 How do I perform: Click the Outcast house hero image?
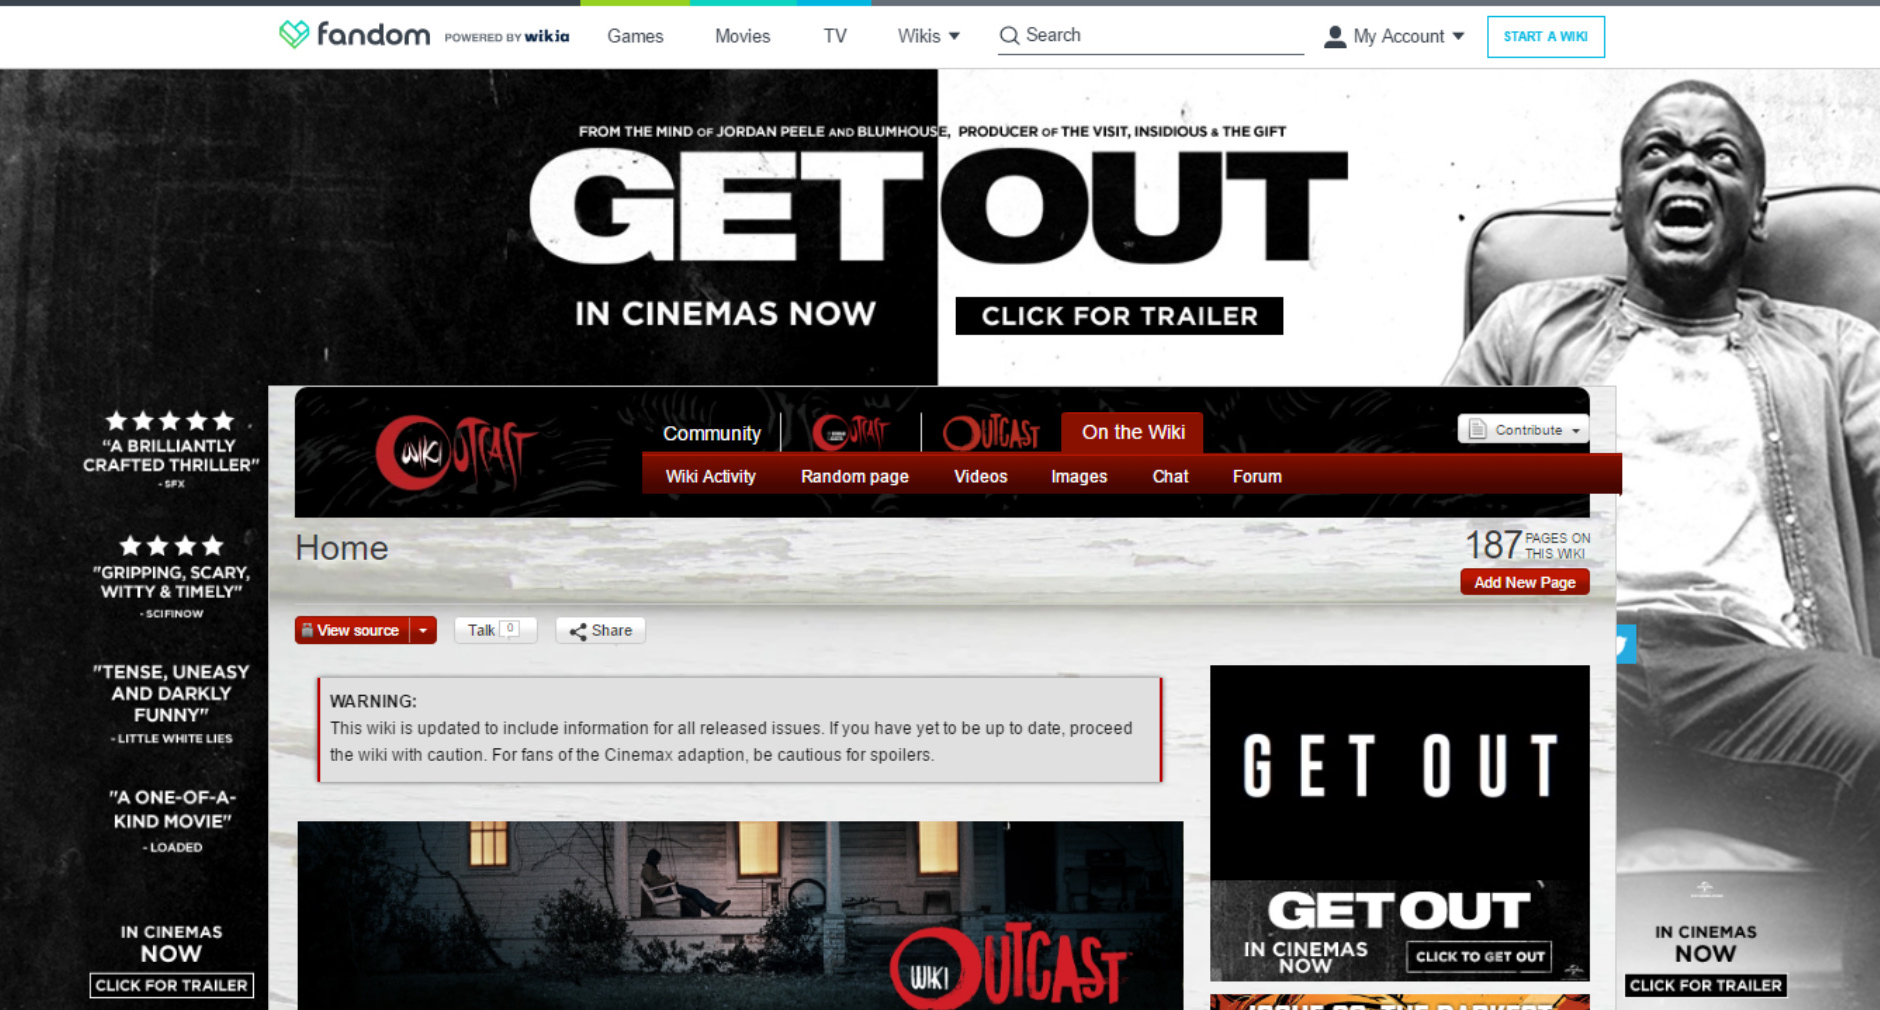tap(740, 915)
